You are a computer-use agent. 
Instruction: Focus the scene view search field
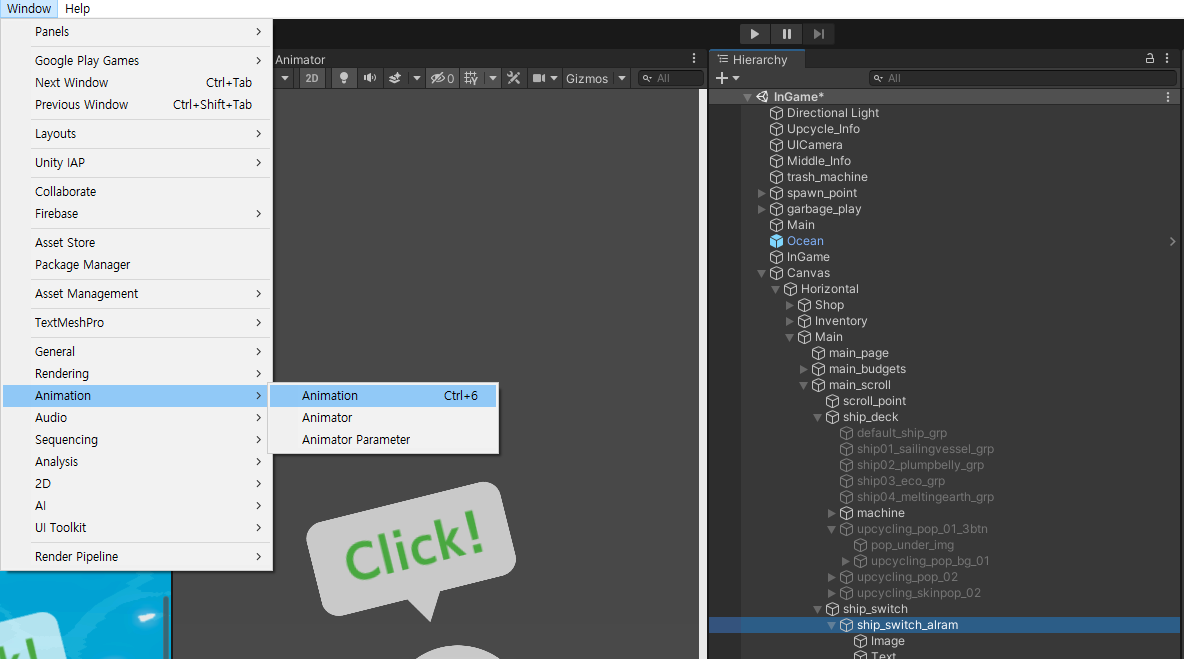pyautogui.click(x=671, y=79)
